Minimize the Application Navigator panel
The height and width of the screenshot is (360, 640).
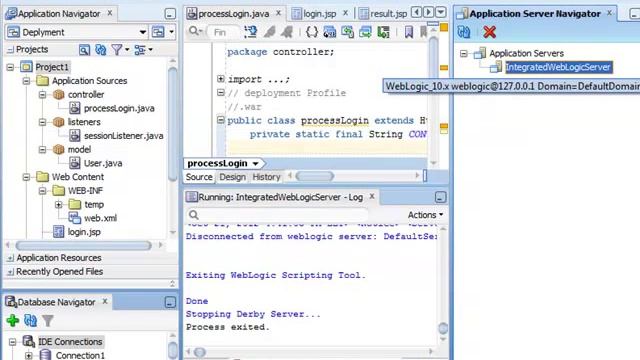point(170,14)
